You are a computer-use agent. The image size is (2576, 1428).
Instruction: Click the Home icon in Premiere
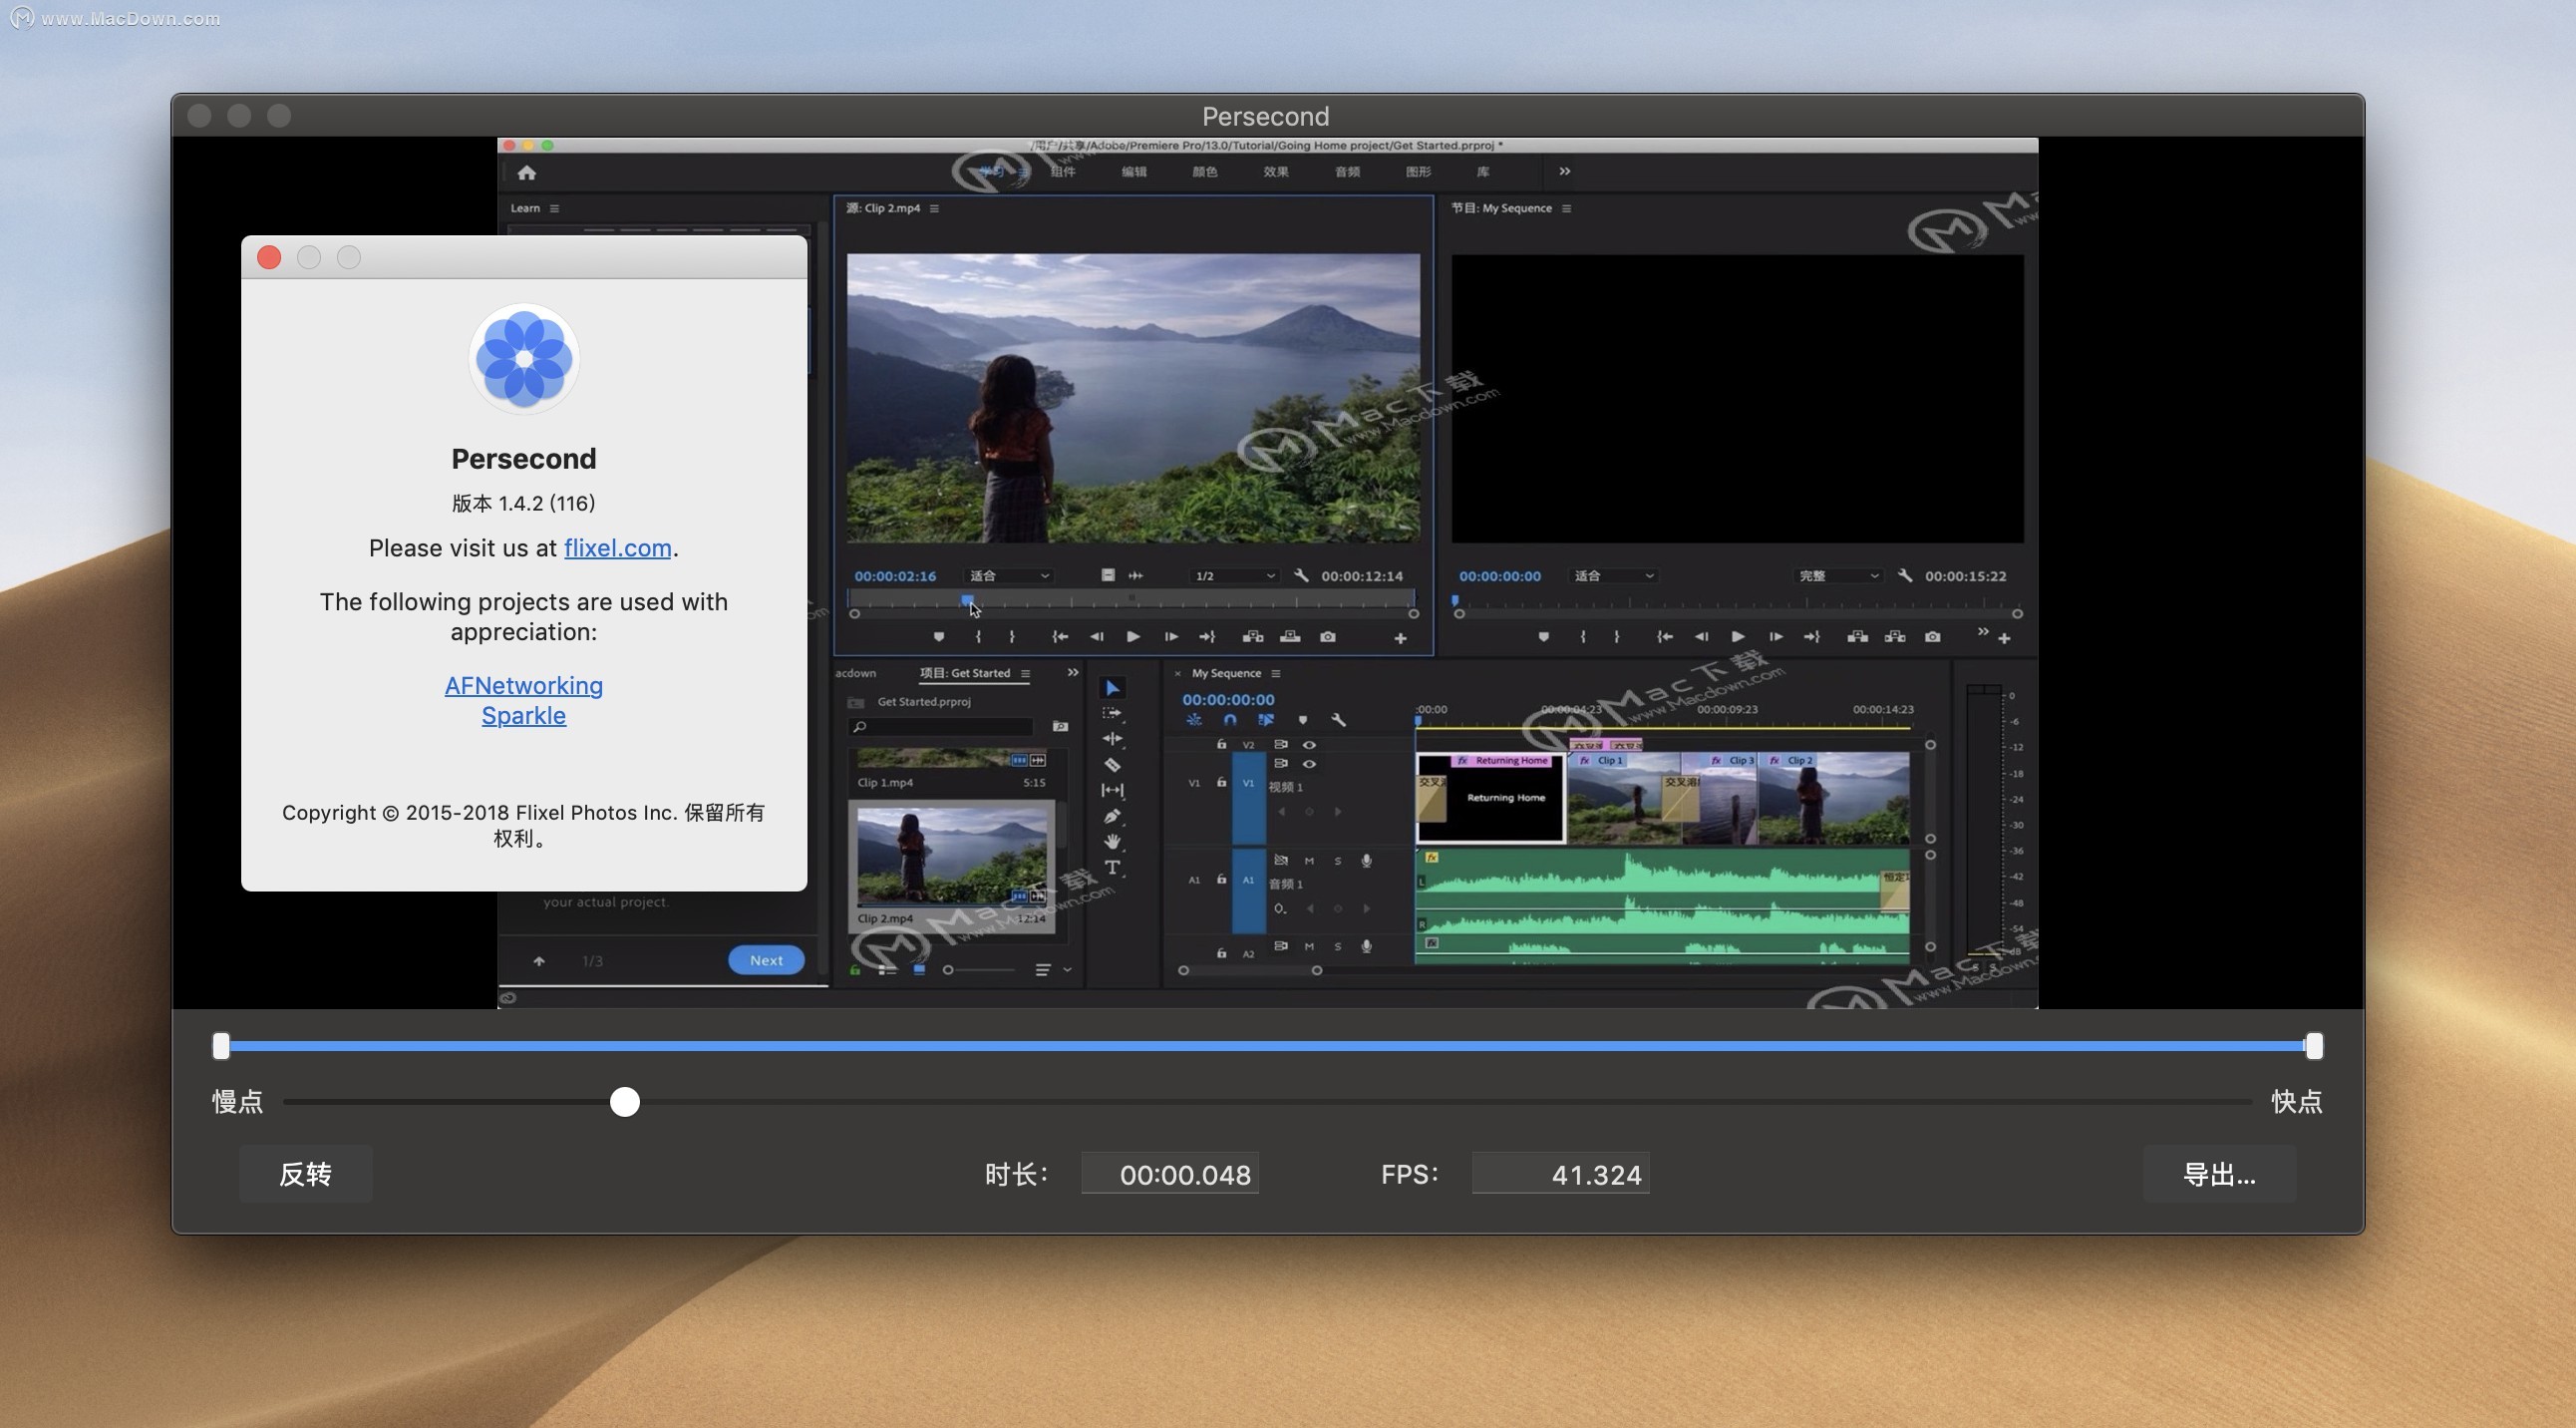click(x=527, y=172)
